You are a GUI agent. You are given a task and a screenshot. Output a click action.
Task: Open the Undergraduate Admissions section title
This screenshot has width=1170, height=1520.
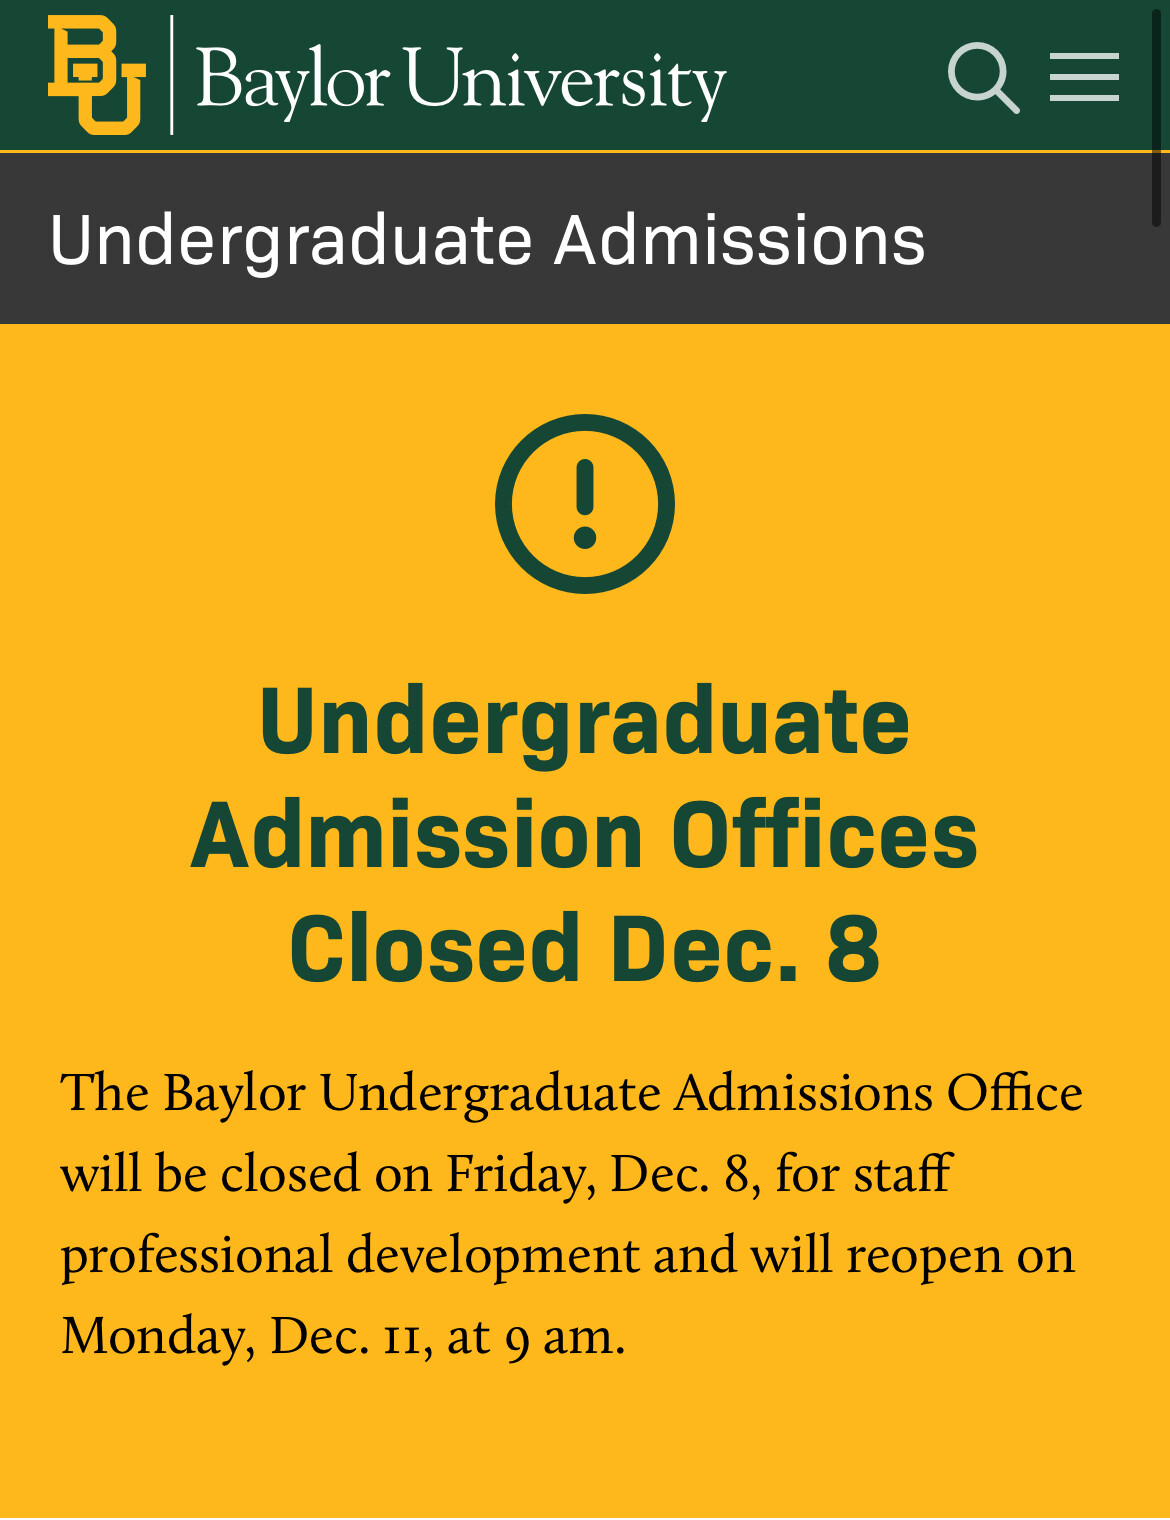point(487,240)
